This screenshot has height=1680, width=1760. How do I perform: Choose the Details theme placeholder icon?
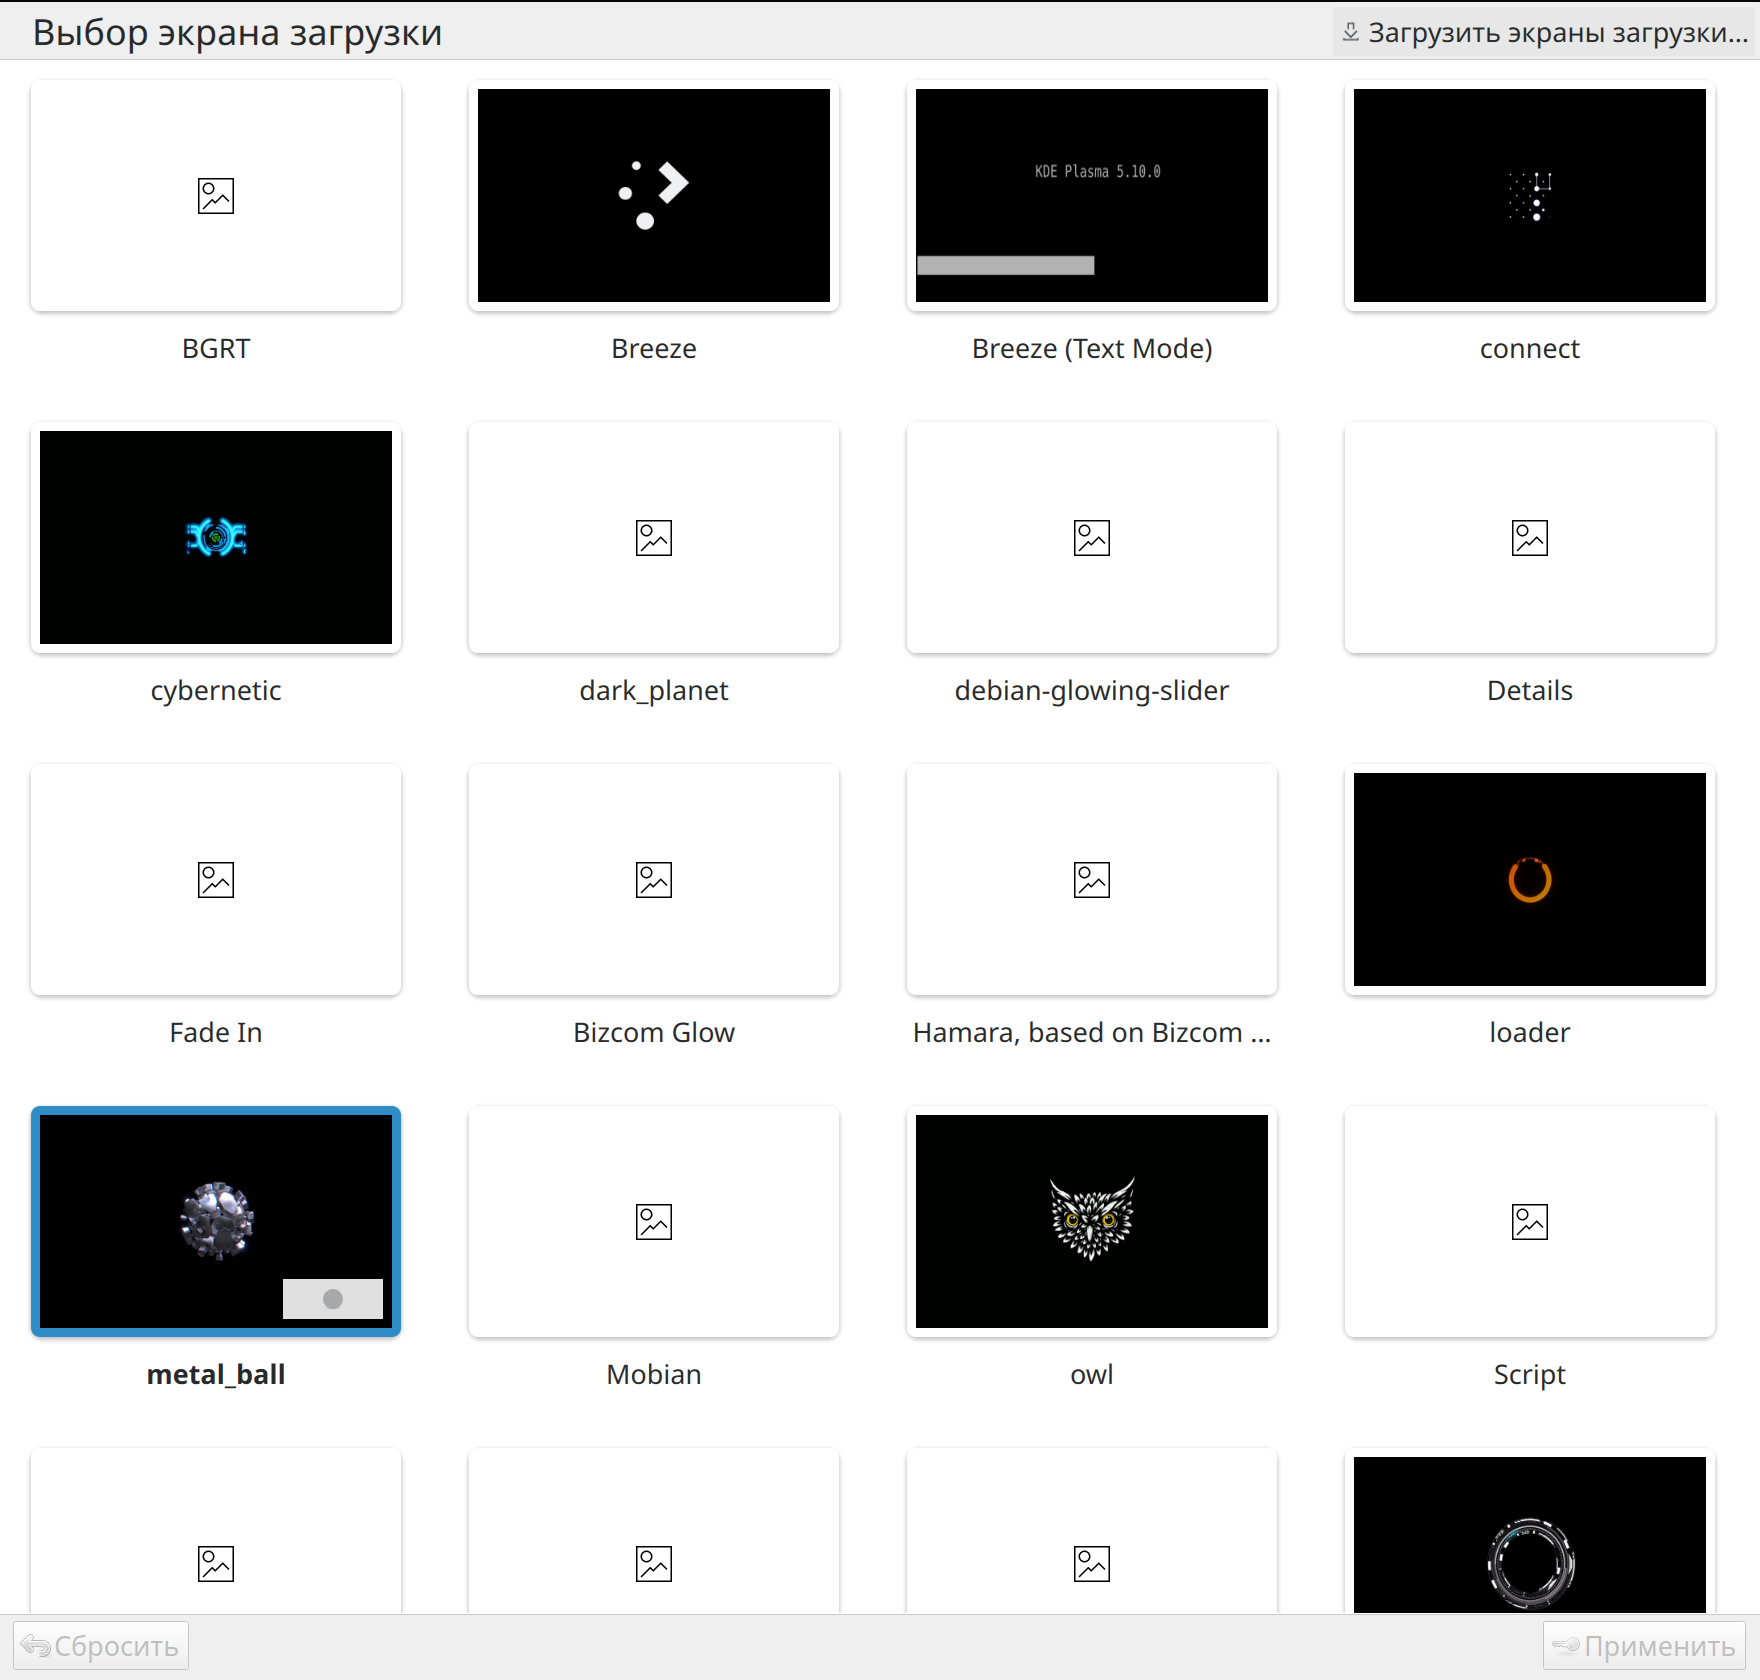click(x=1530, y=538)
